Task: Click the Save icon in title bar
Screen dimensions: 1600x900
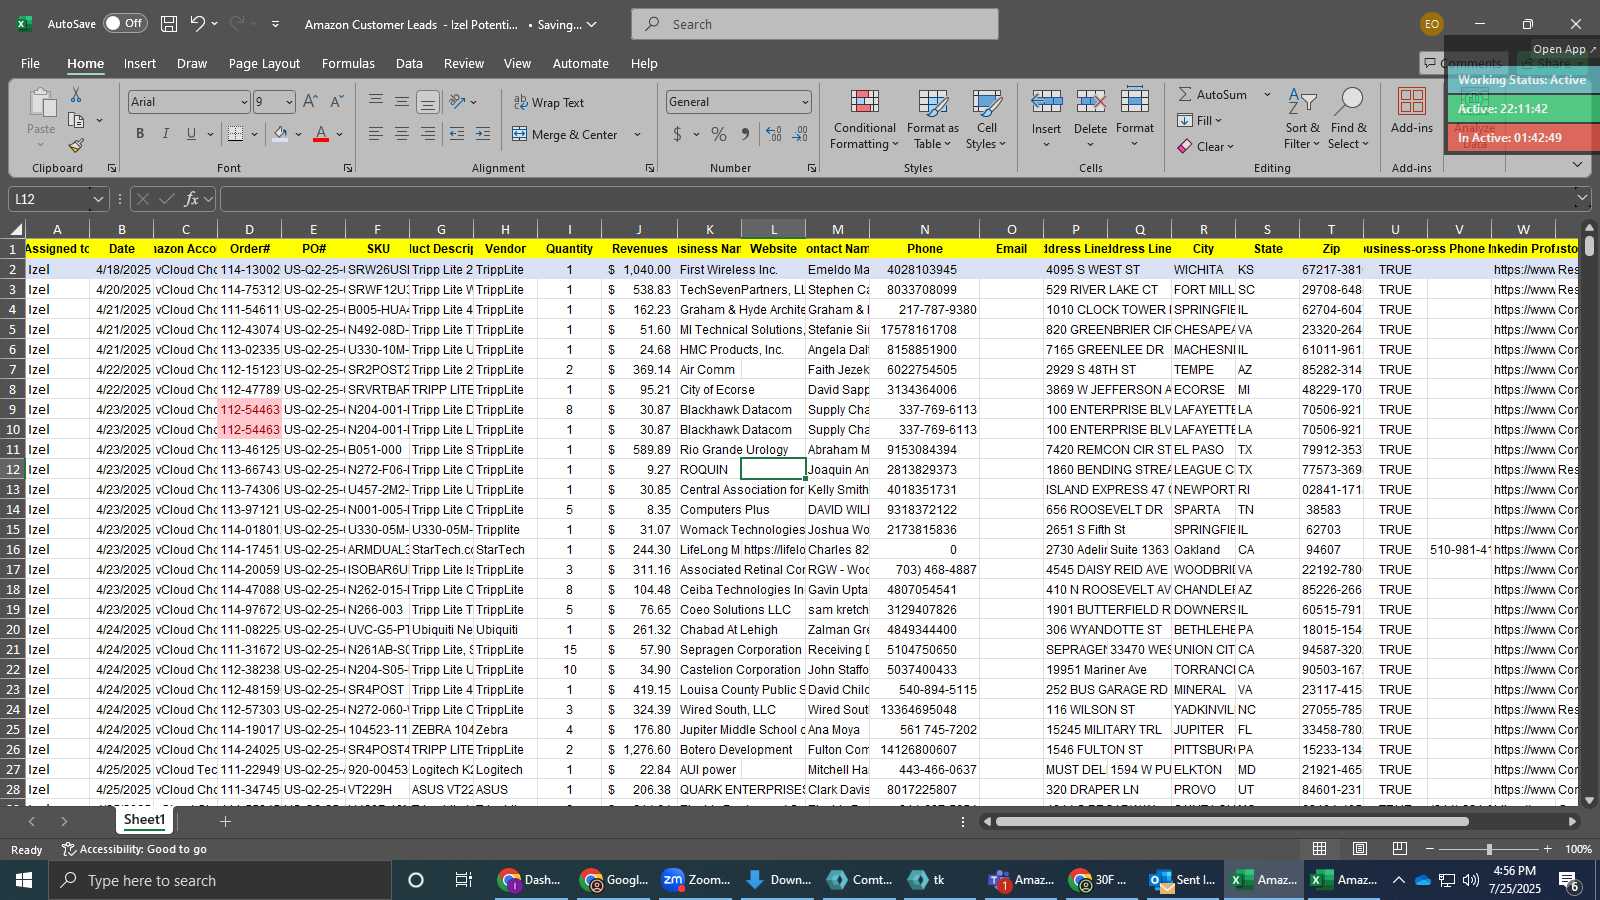Action: [169, 24]
